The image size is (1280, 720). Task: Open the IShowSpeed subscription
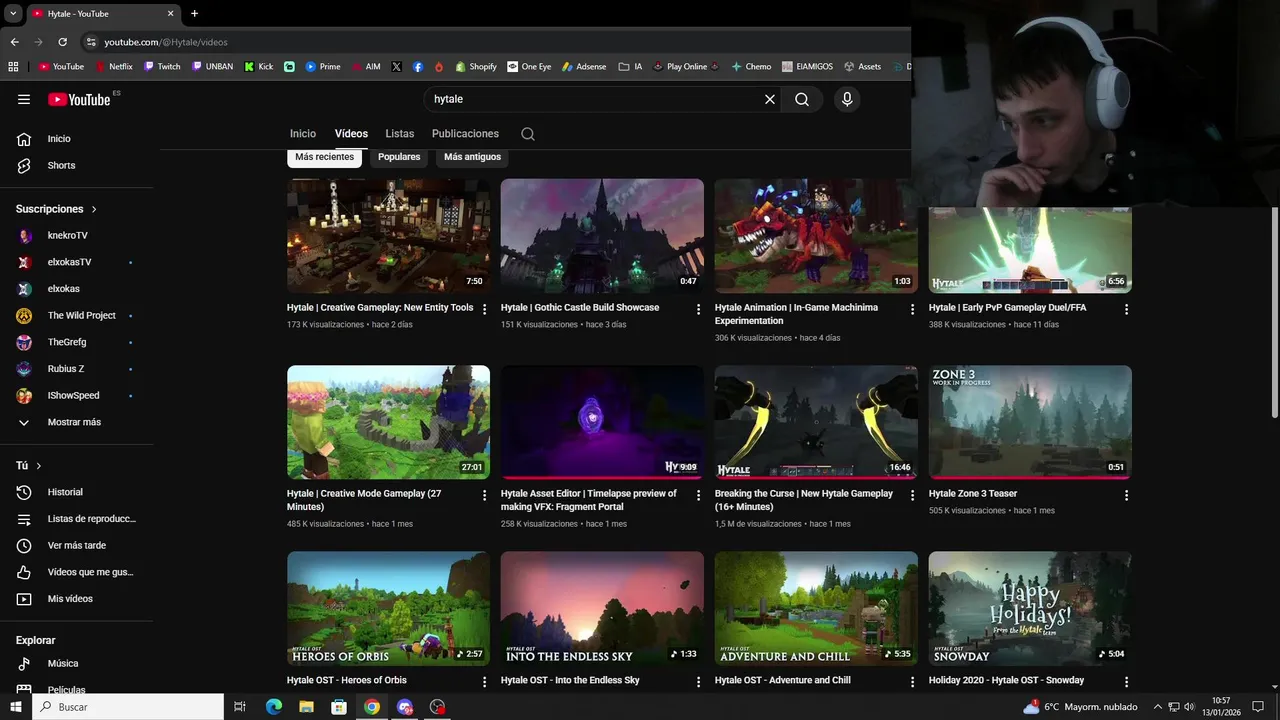click(x=76, y=395)
